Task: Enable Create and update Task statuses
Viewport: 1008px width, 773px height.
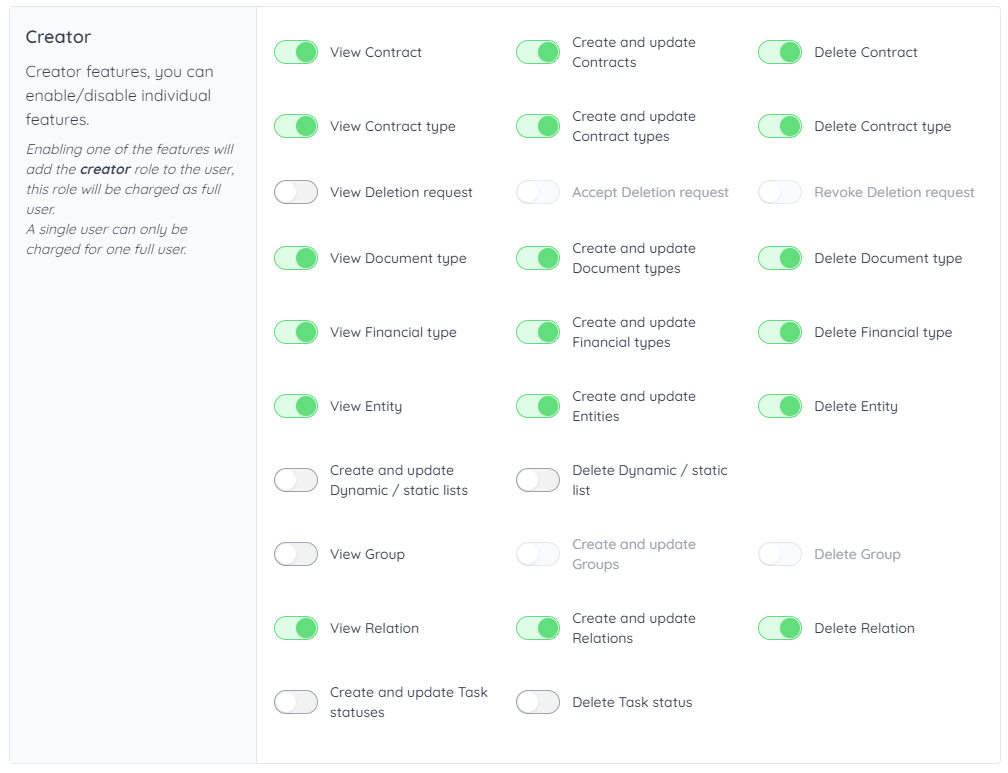Action: (x=296, y=702)
